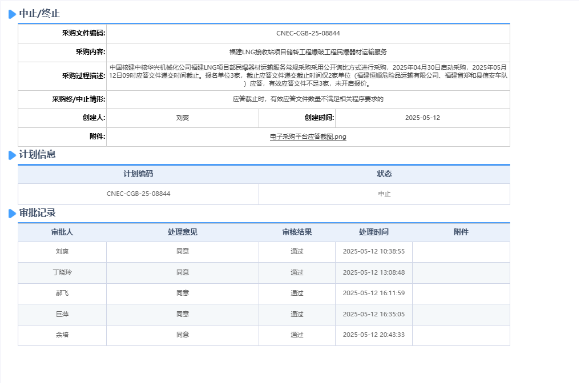The image size is (579, 383).
Task: Click the 采购文件编码 value CNEC-CGB-25-08844
Action: 308,33
